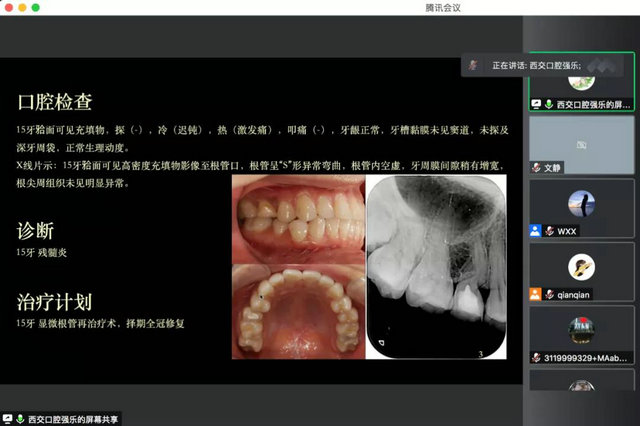This screenshot has width=640, height=426.
Task: Click the muted microphone icon next to qianqian
Action: [549, 294]
